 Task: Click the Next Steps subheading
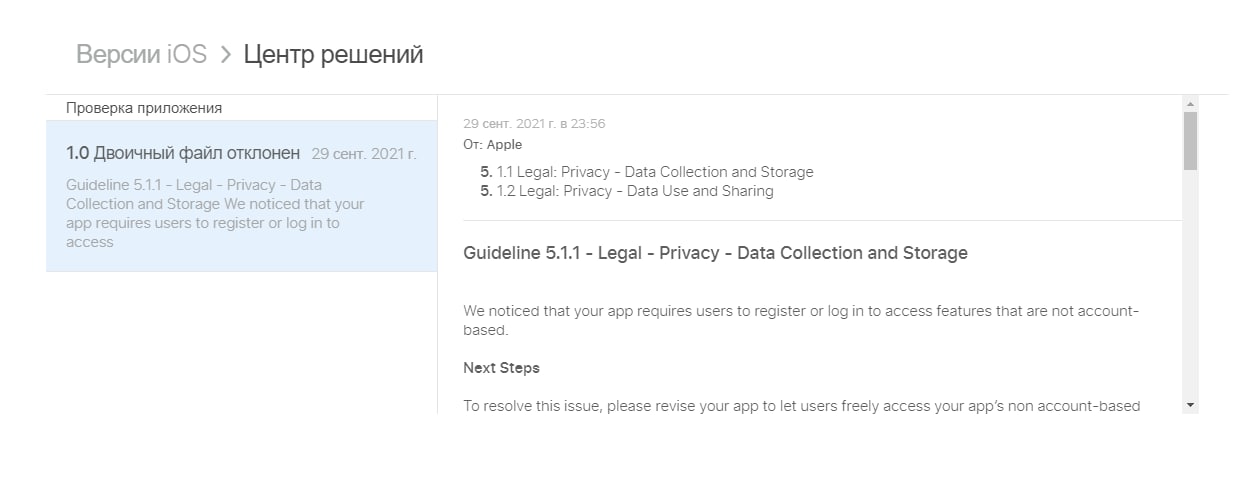pos(501,368)
